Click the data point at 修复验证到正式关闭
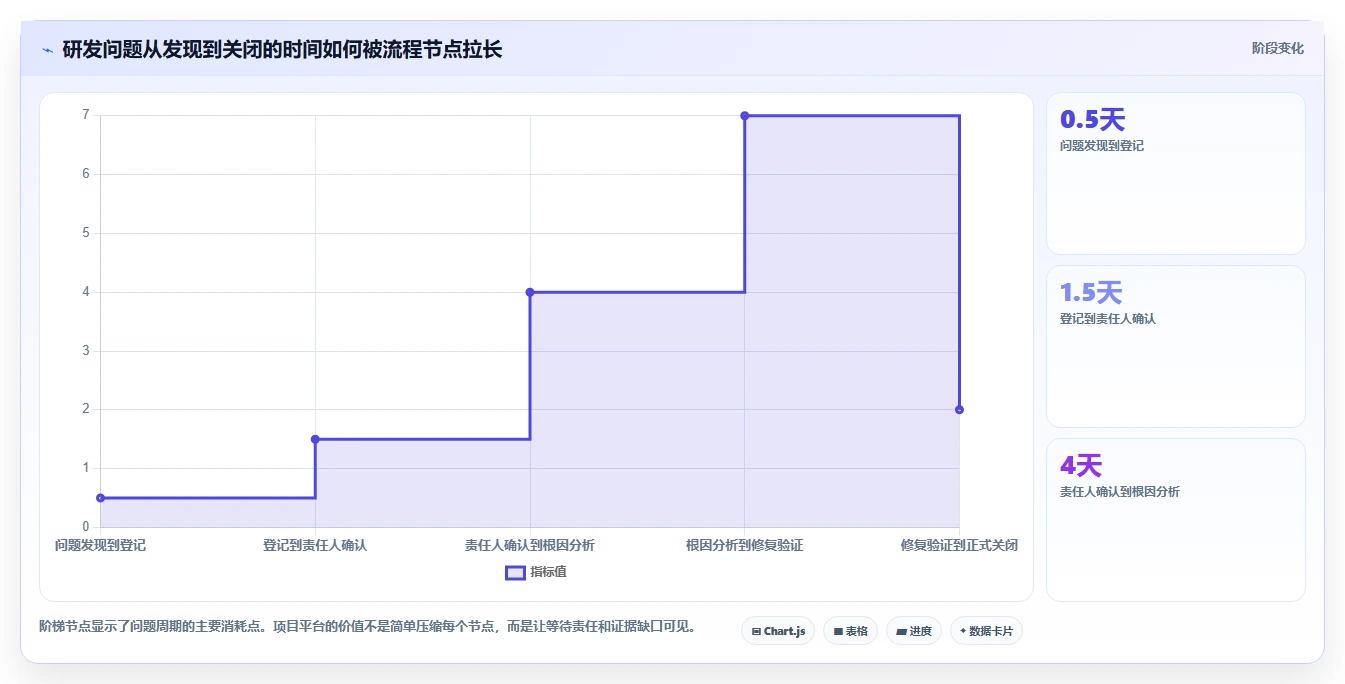This screenshot has width=1345, height=684. coord(959,410)
